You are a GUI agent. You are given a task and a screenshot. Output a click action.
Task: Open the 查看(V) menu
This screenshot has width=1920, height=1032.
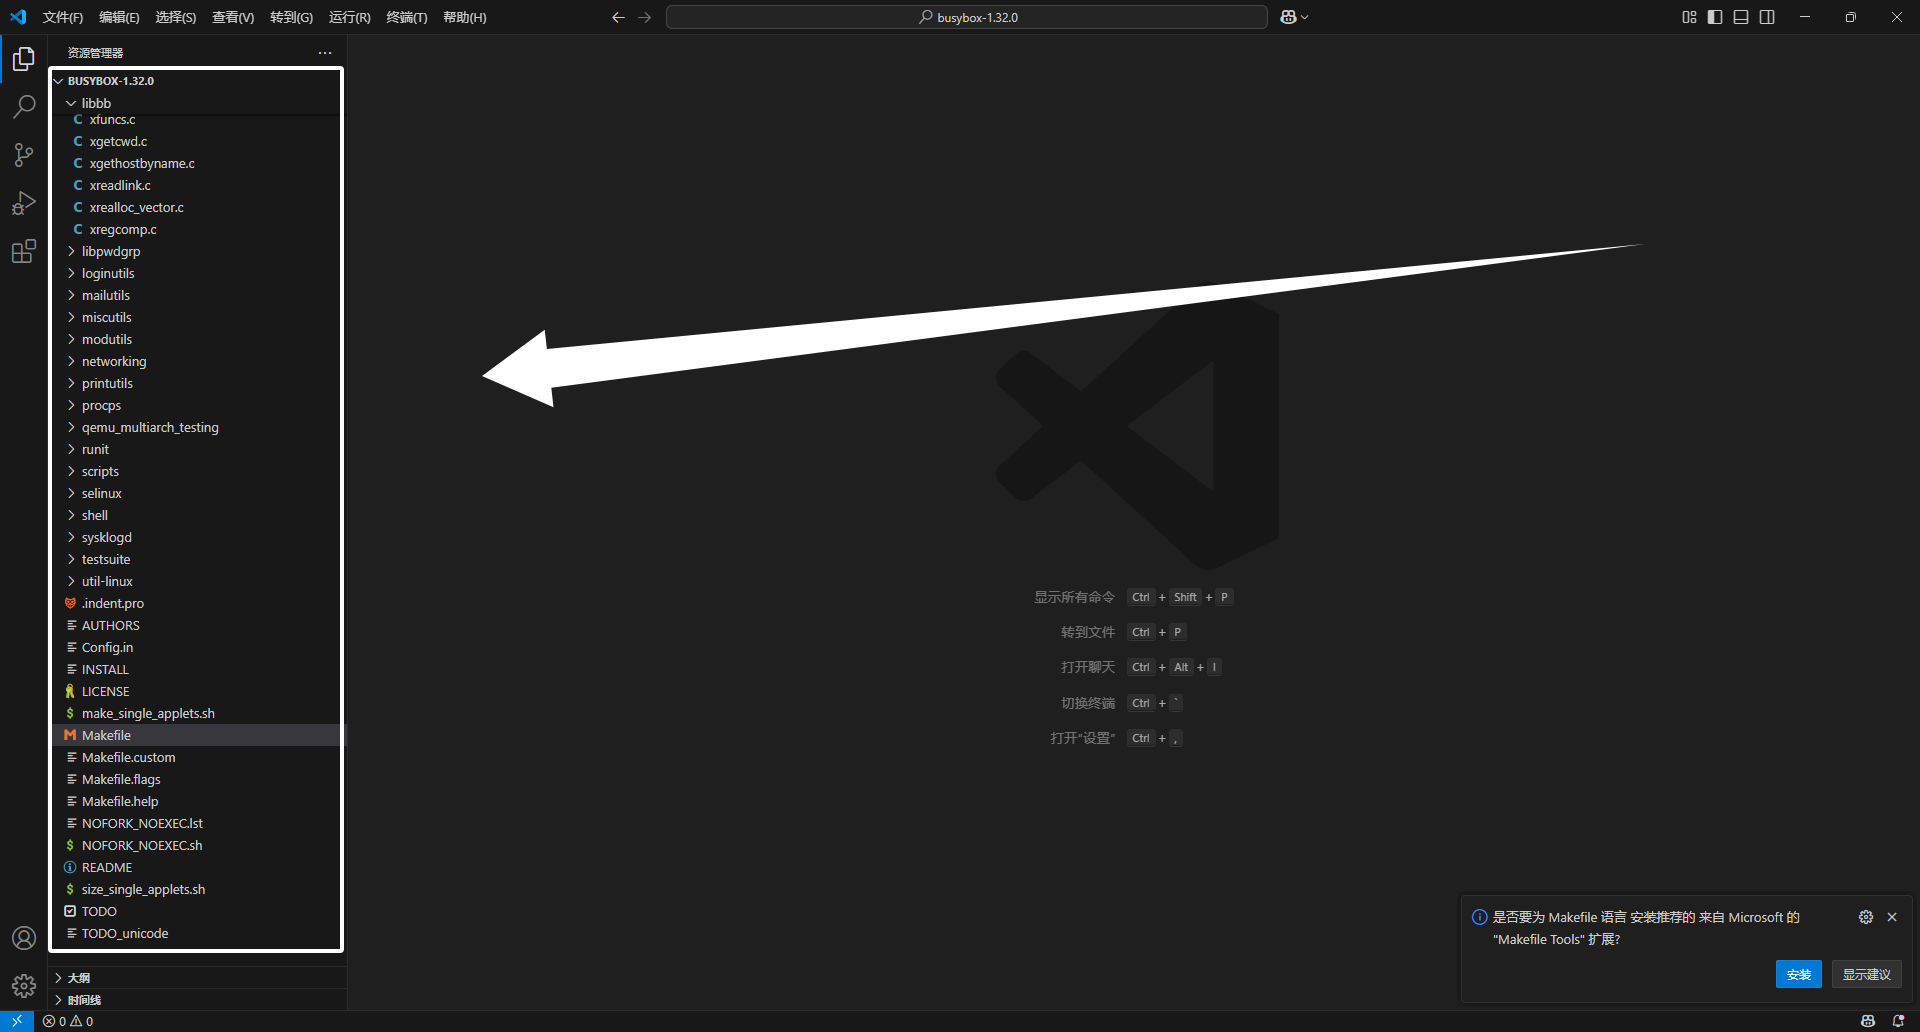pos(233,17)
